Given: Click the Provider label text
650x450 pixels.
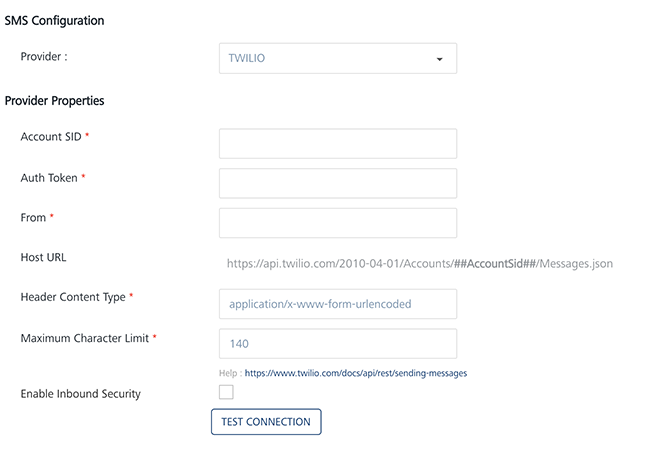Looking at the screenshot, I should pos(44,56).
